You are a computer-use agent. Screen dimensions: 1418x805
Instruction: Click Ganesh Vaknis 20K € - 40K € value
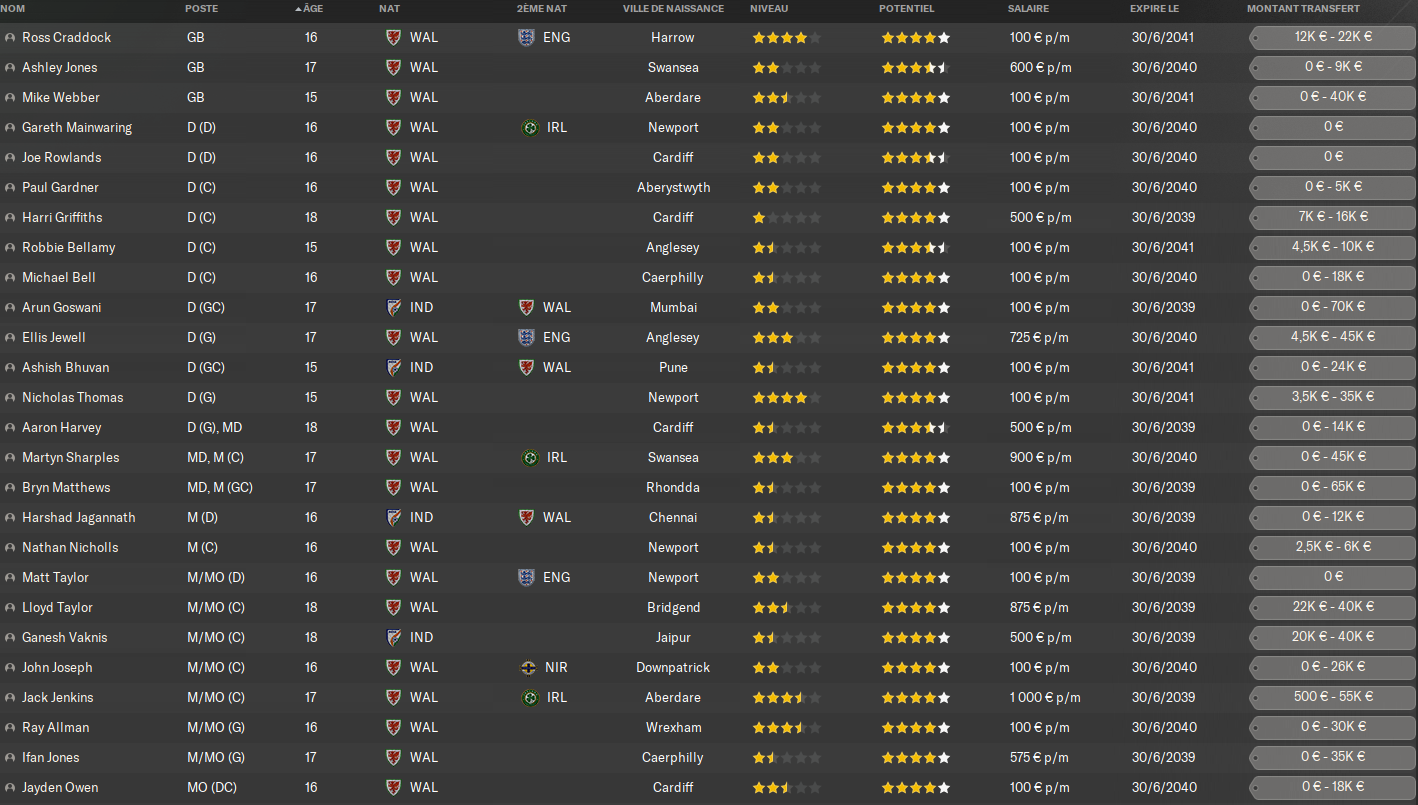tap(1333, 637)
